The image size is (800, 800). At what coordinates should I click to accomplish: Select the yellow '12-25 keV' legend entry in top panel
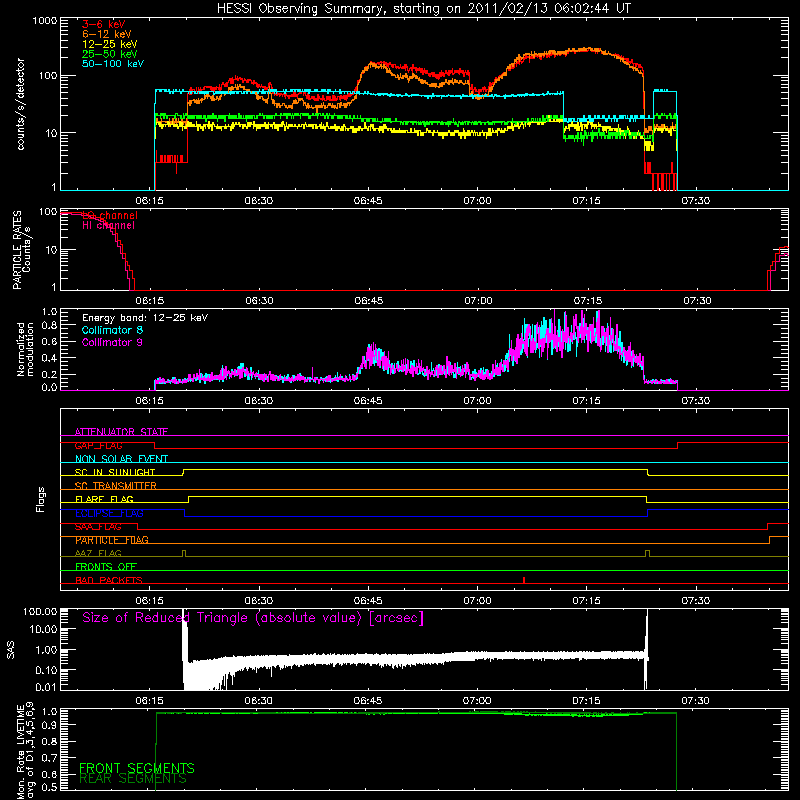point(109,44)
